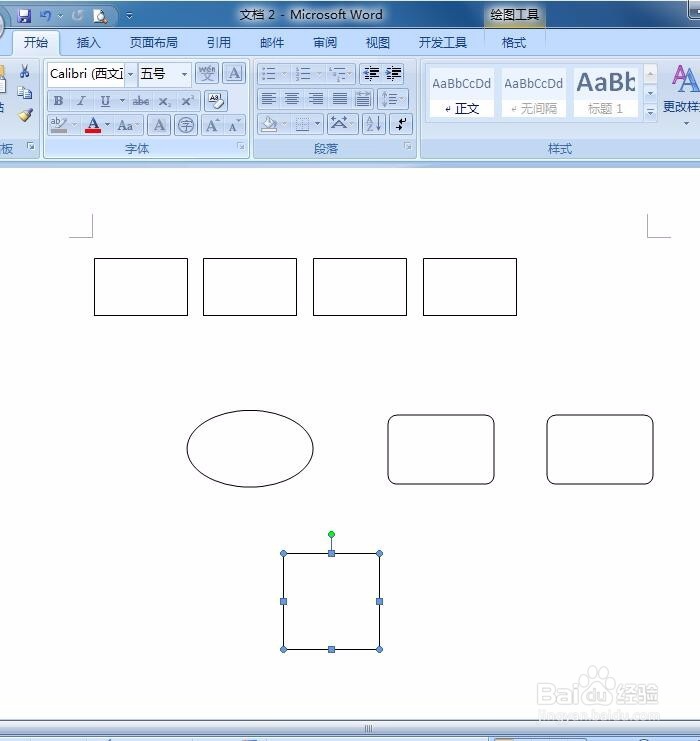This screenshot has width=700, height=741.
Task: Clear formatting with the eraser icon
Action: click(x=216, y=101)
